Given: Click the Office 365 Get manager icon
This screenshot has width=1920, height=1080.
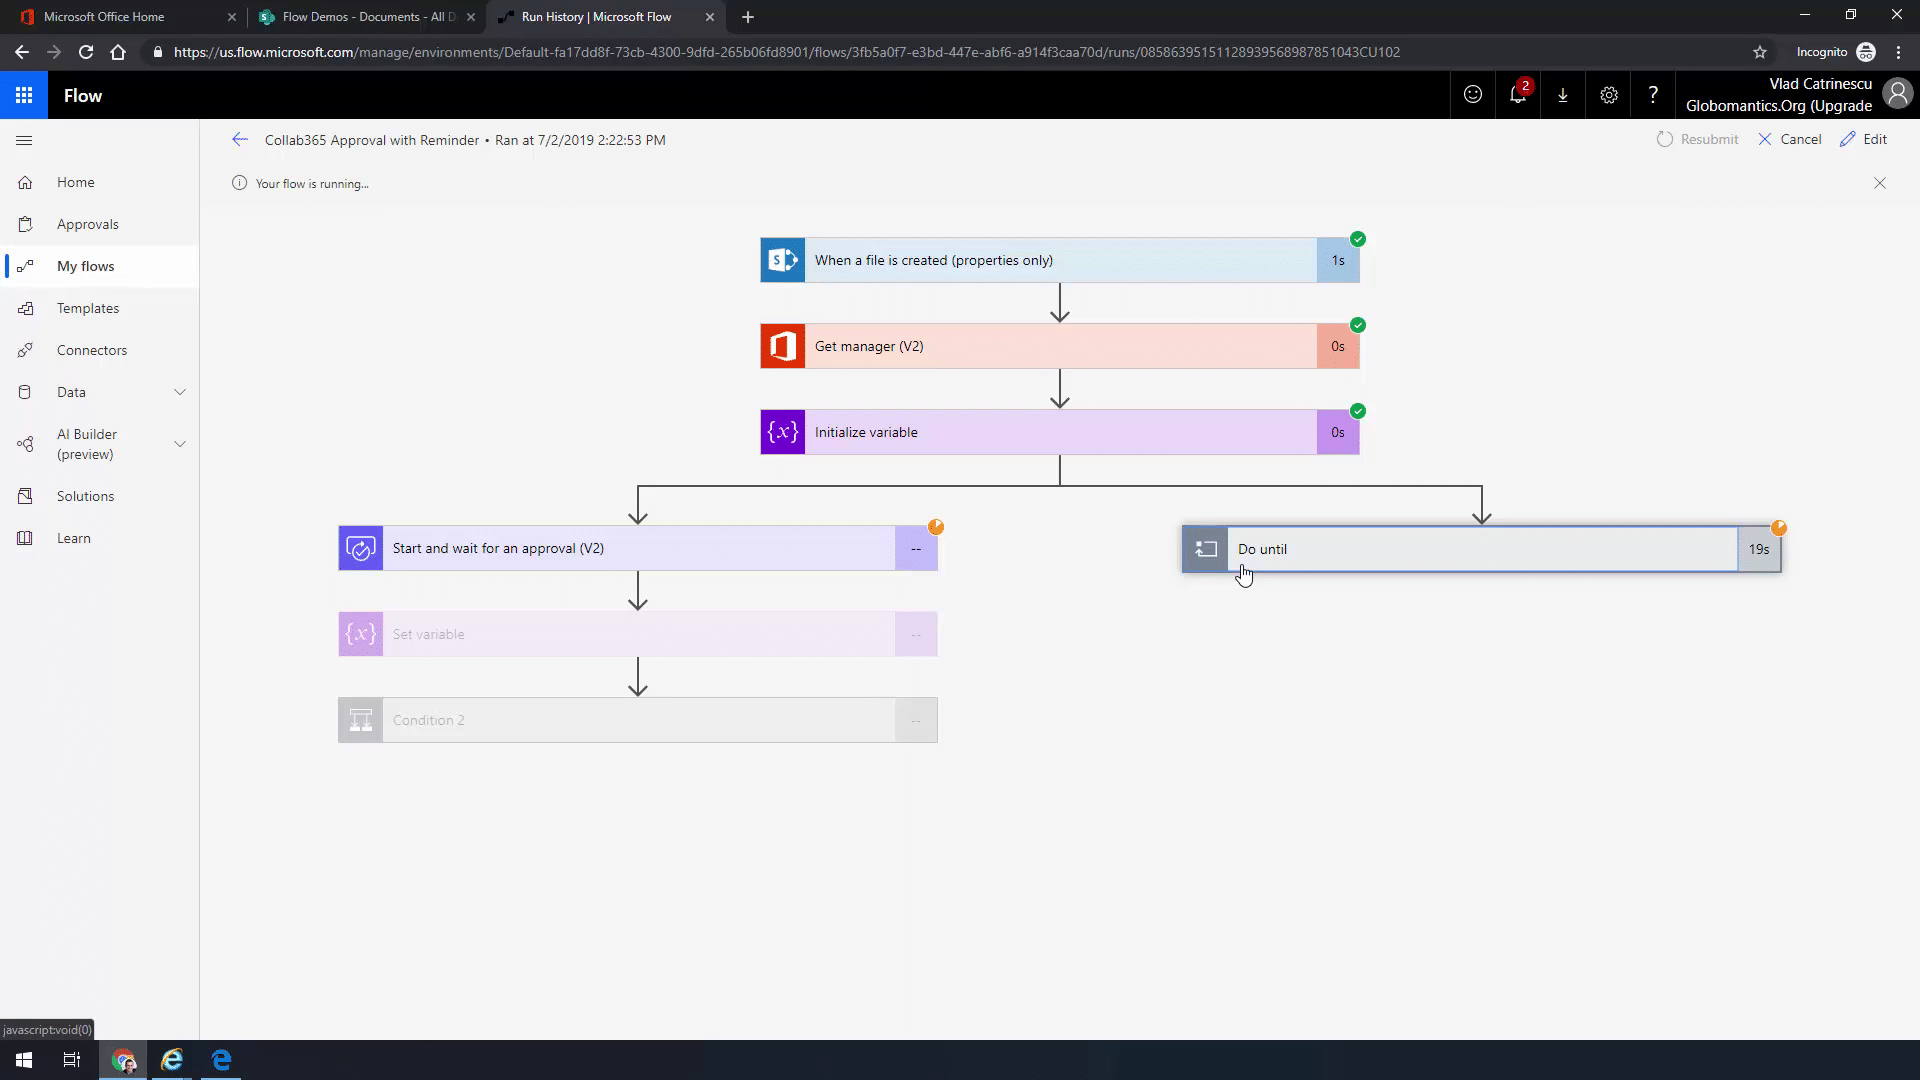Looking at the screenshot, I should coord(783,346).
